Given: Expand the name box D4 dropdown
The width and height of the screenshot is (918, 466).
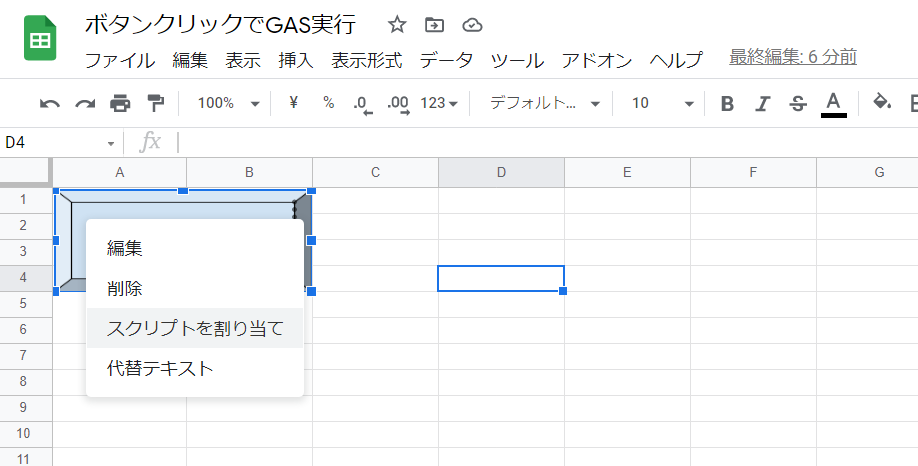Looking at the screenshot, I should coord(111,143).
